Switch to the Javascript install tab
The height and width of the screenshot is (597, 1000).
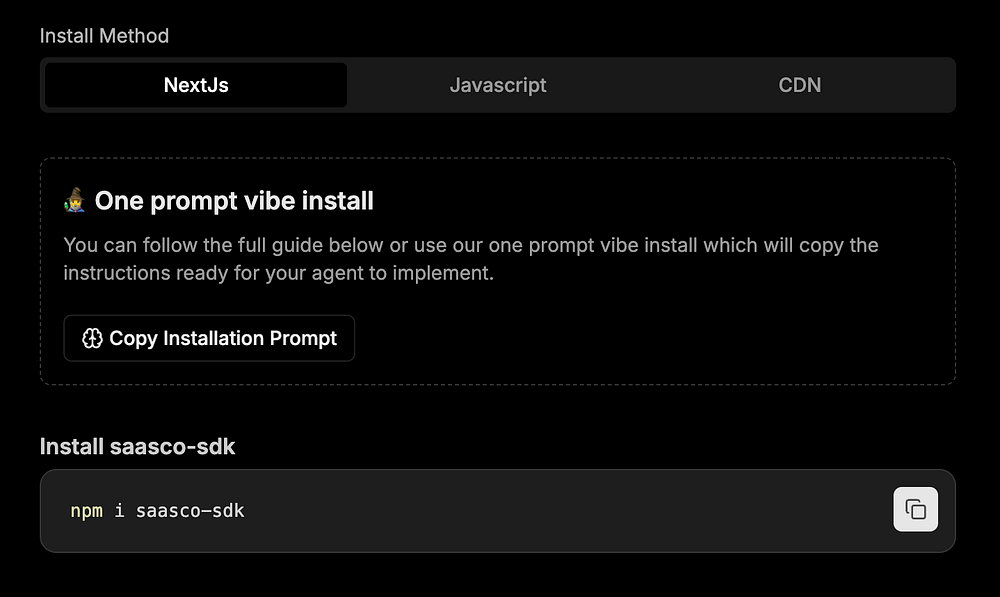497,85
